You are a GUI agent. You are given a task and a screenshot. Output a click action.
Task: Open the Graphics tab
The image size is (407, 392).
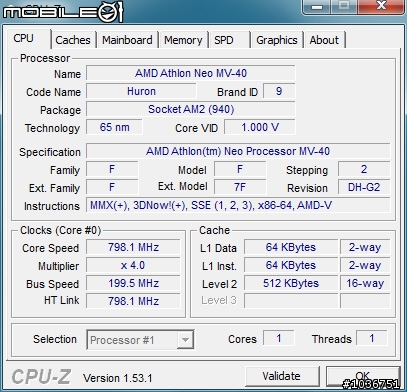pos(277,40)
